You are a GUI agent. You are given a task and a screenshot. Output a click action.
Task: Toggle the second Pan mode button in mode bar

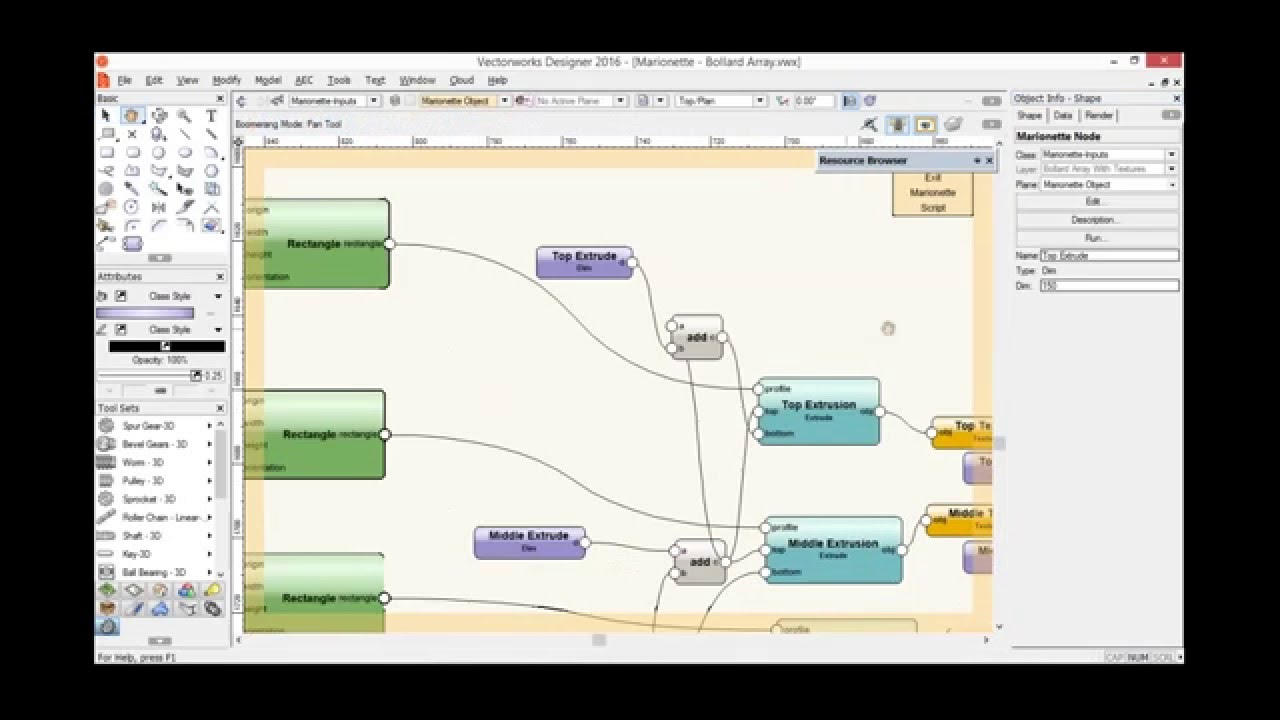point(926,125)
